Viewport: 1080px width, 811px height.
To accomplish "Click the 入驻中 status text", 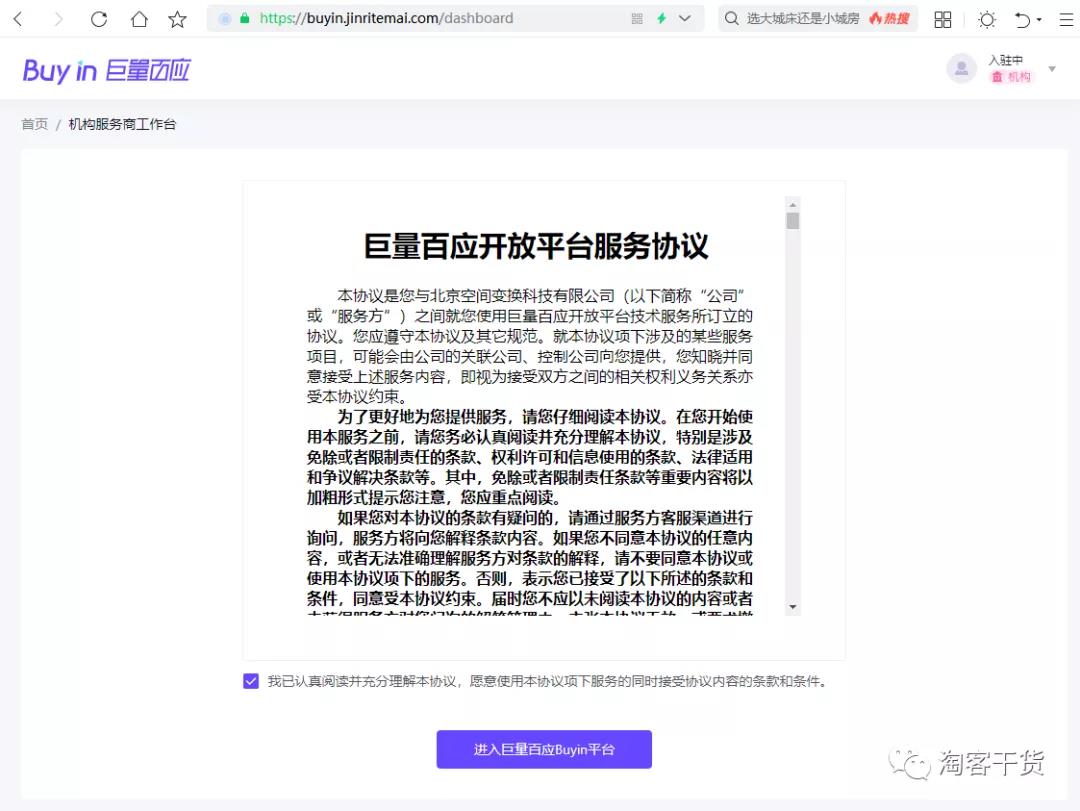I will [1006, 60].
